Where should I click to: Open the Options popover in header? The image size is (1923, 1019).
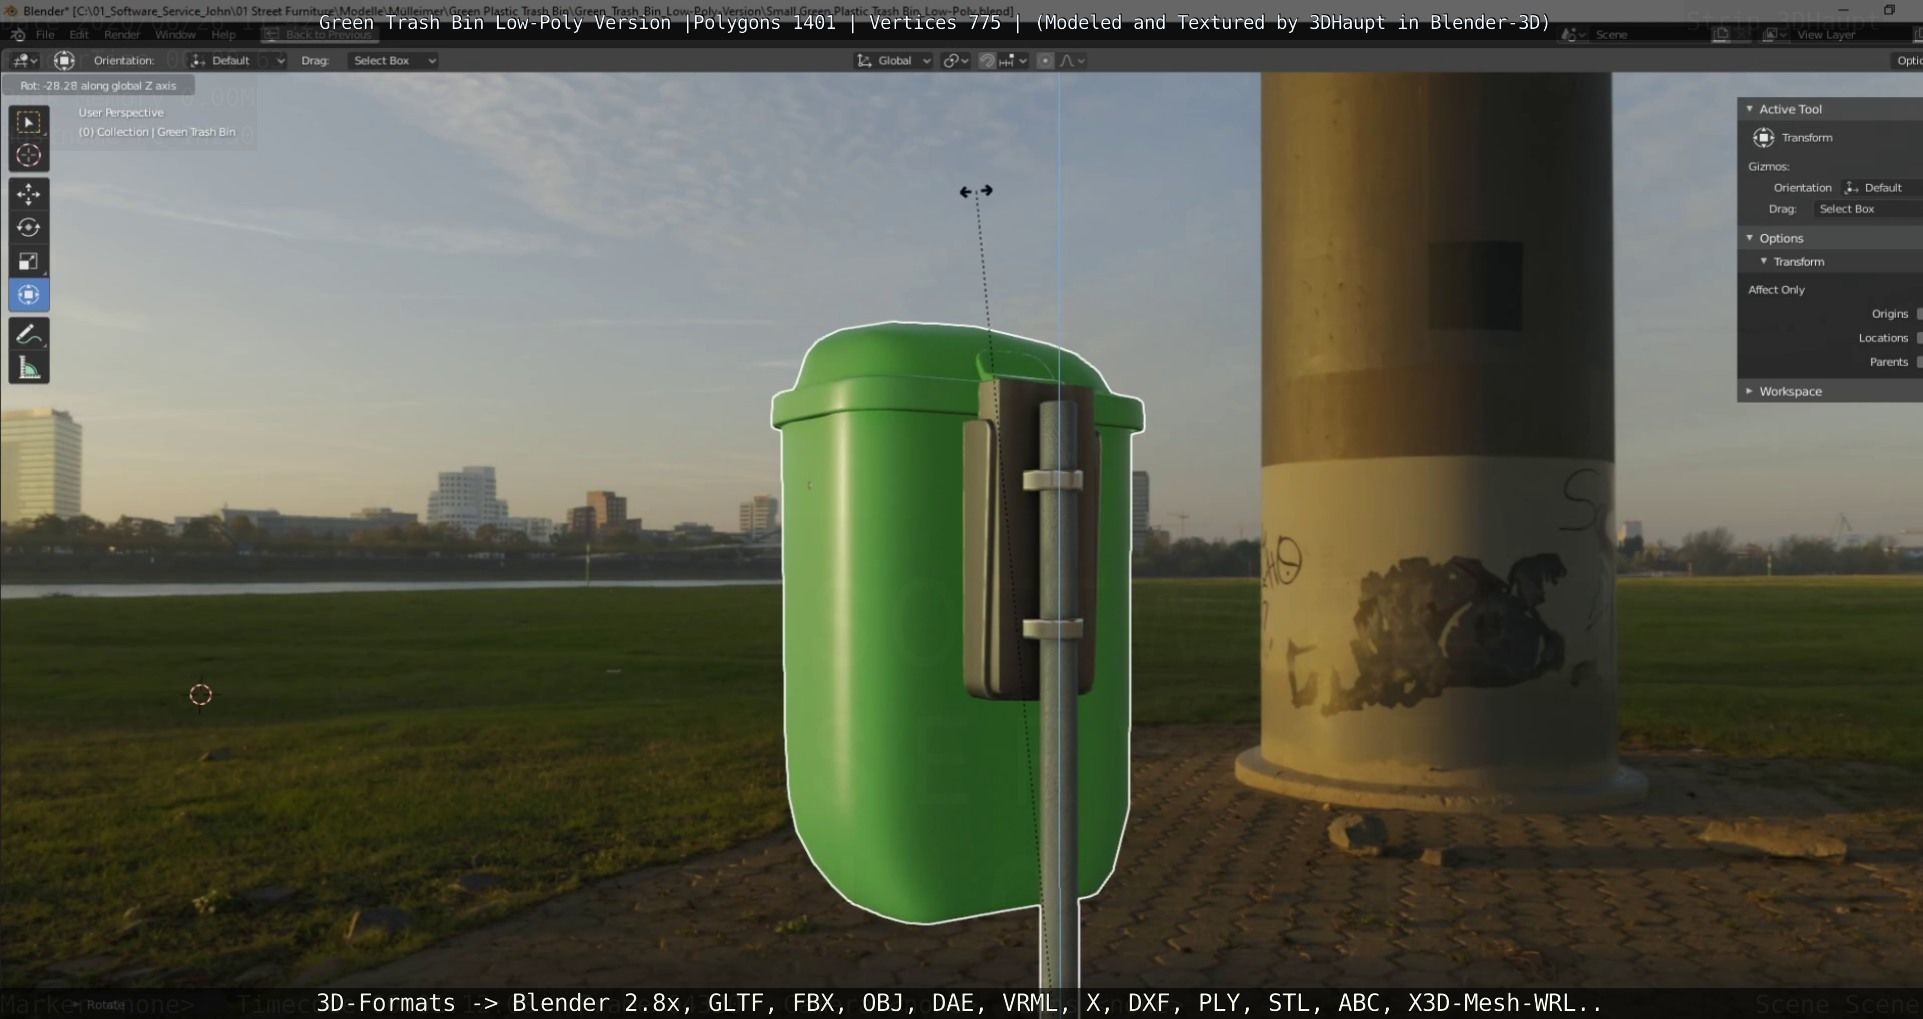click(x=1908, y=61)
